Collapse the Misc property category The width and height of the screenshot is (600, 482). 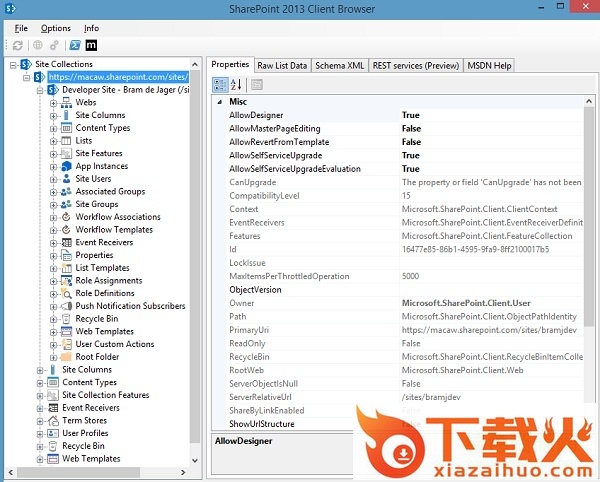(x=220, y=102)
